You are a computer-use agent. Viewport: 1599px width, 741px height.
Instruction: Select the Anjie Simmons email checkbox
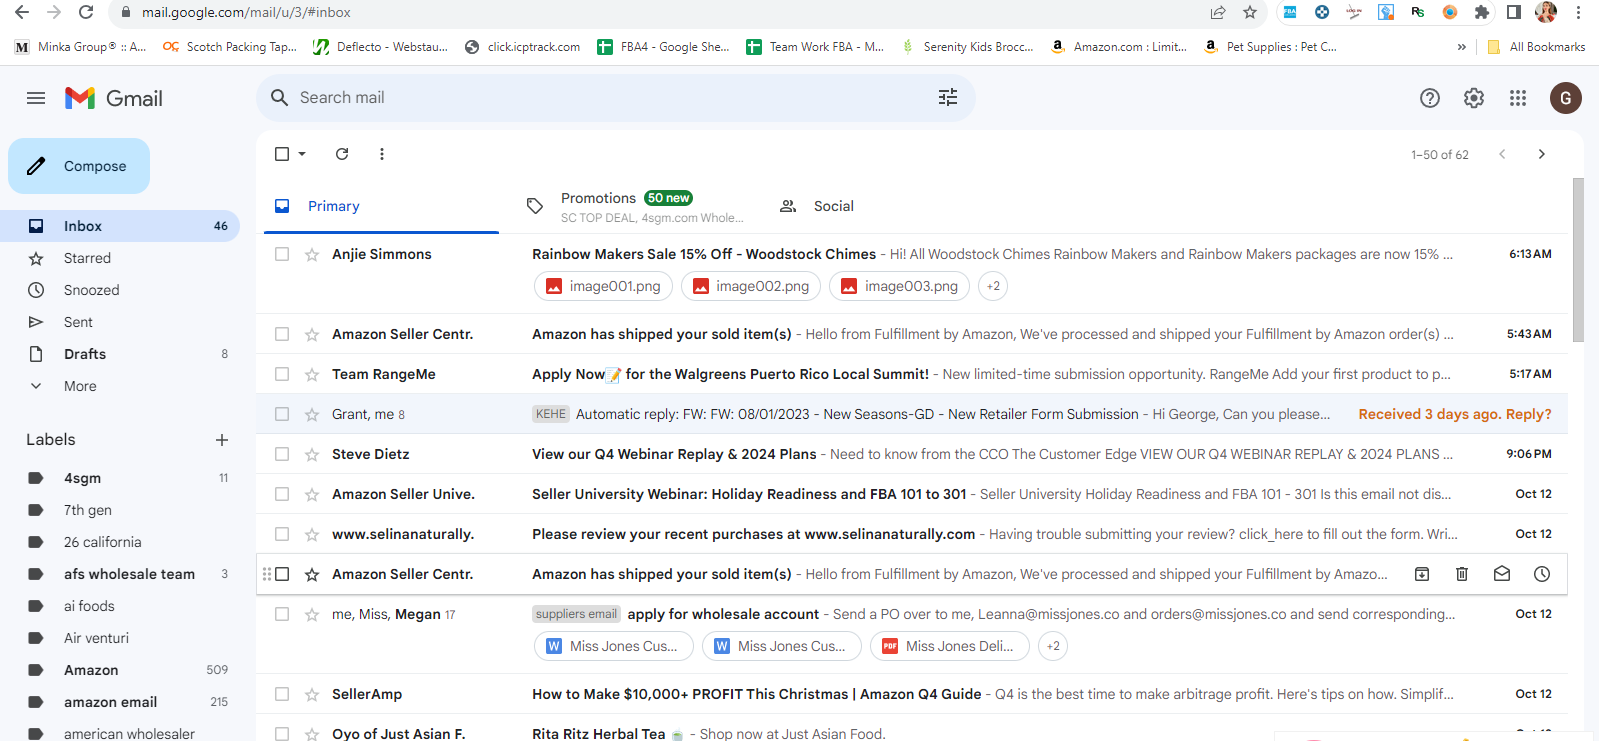282,254
